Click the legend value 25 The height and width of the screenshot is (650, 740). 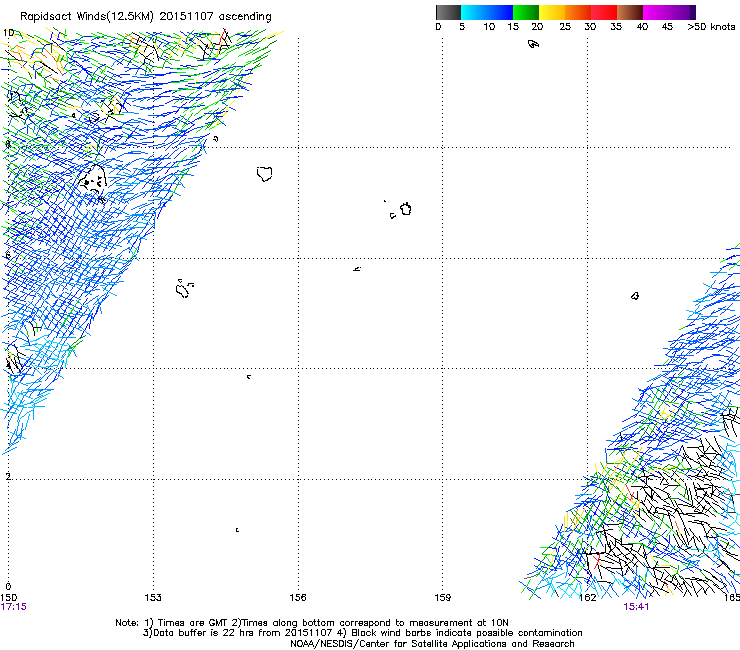point(565,27)
